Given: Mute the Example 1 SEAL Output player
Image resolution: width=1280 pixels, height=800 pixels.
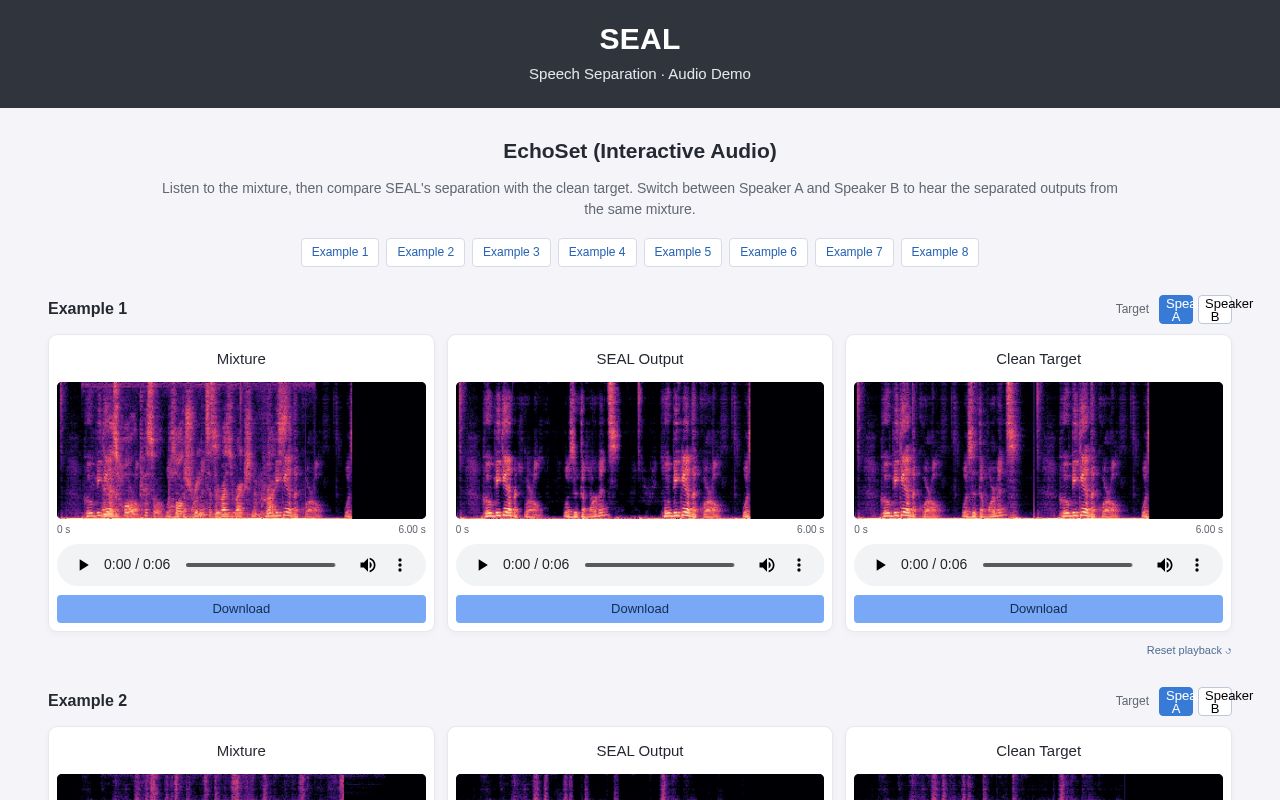Looking at the screenshot, I should (767, 565).
